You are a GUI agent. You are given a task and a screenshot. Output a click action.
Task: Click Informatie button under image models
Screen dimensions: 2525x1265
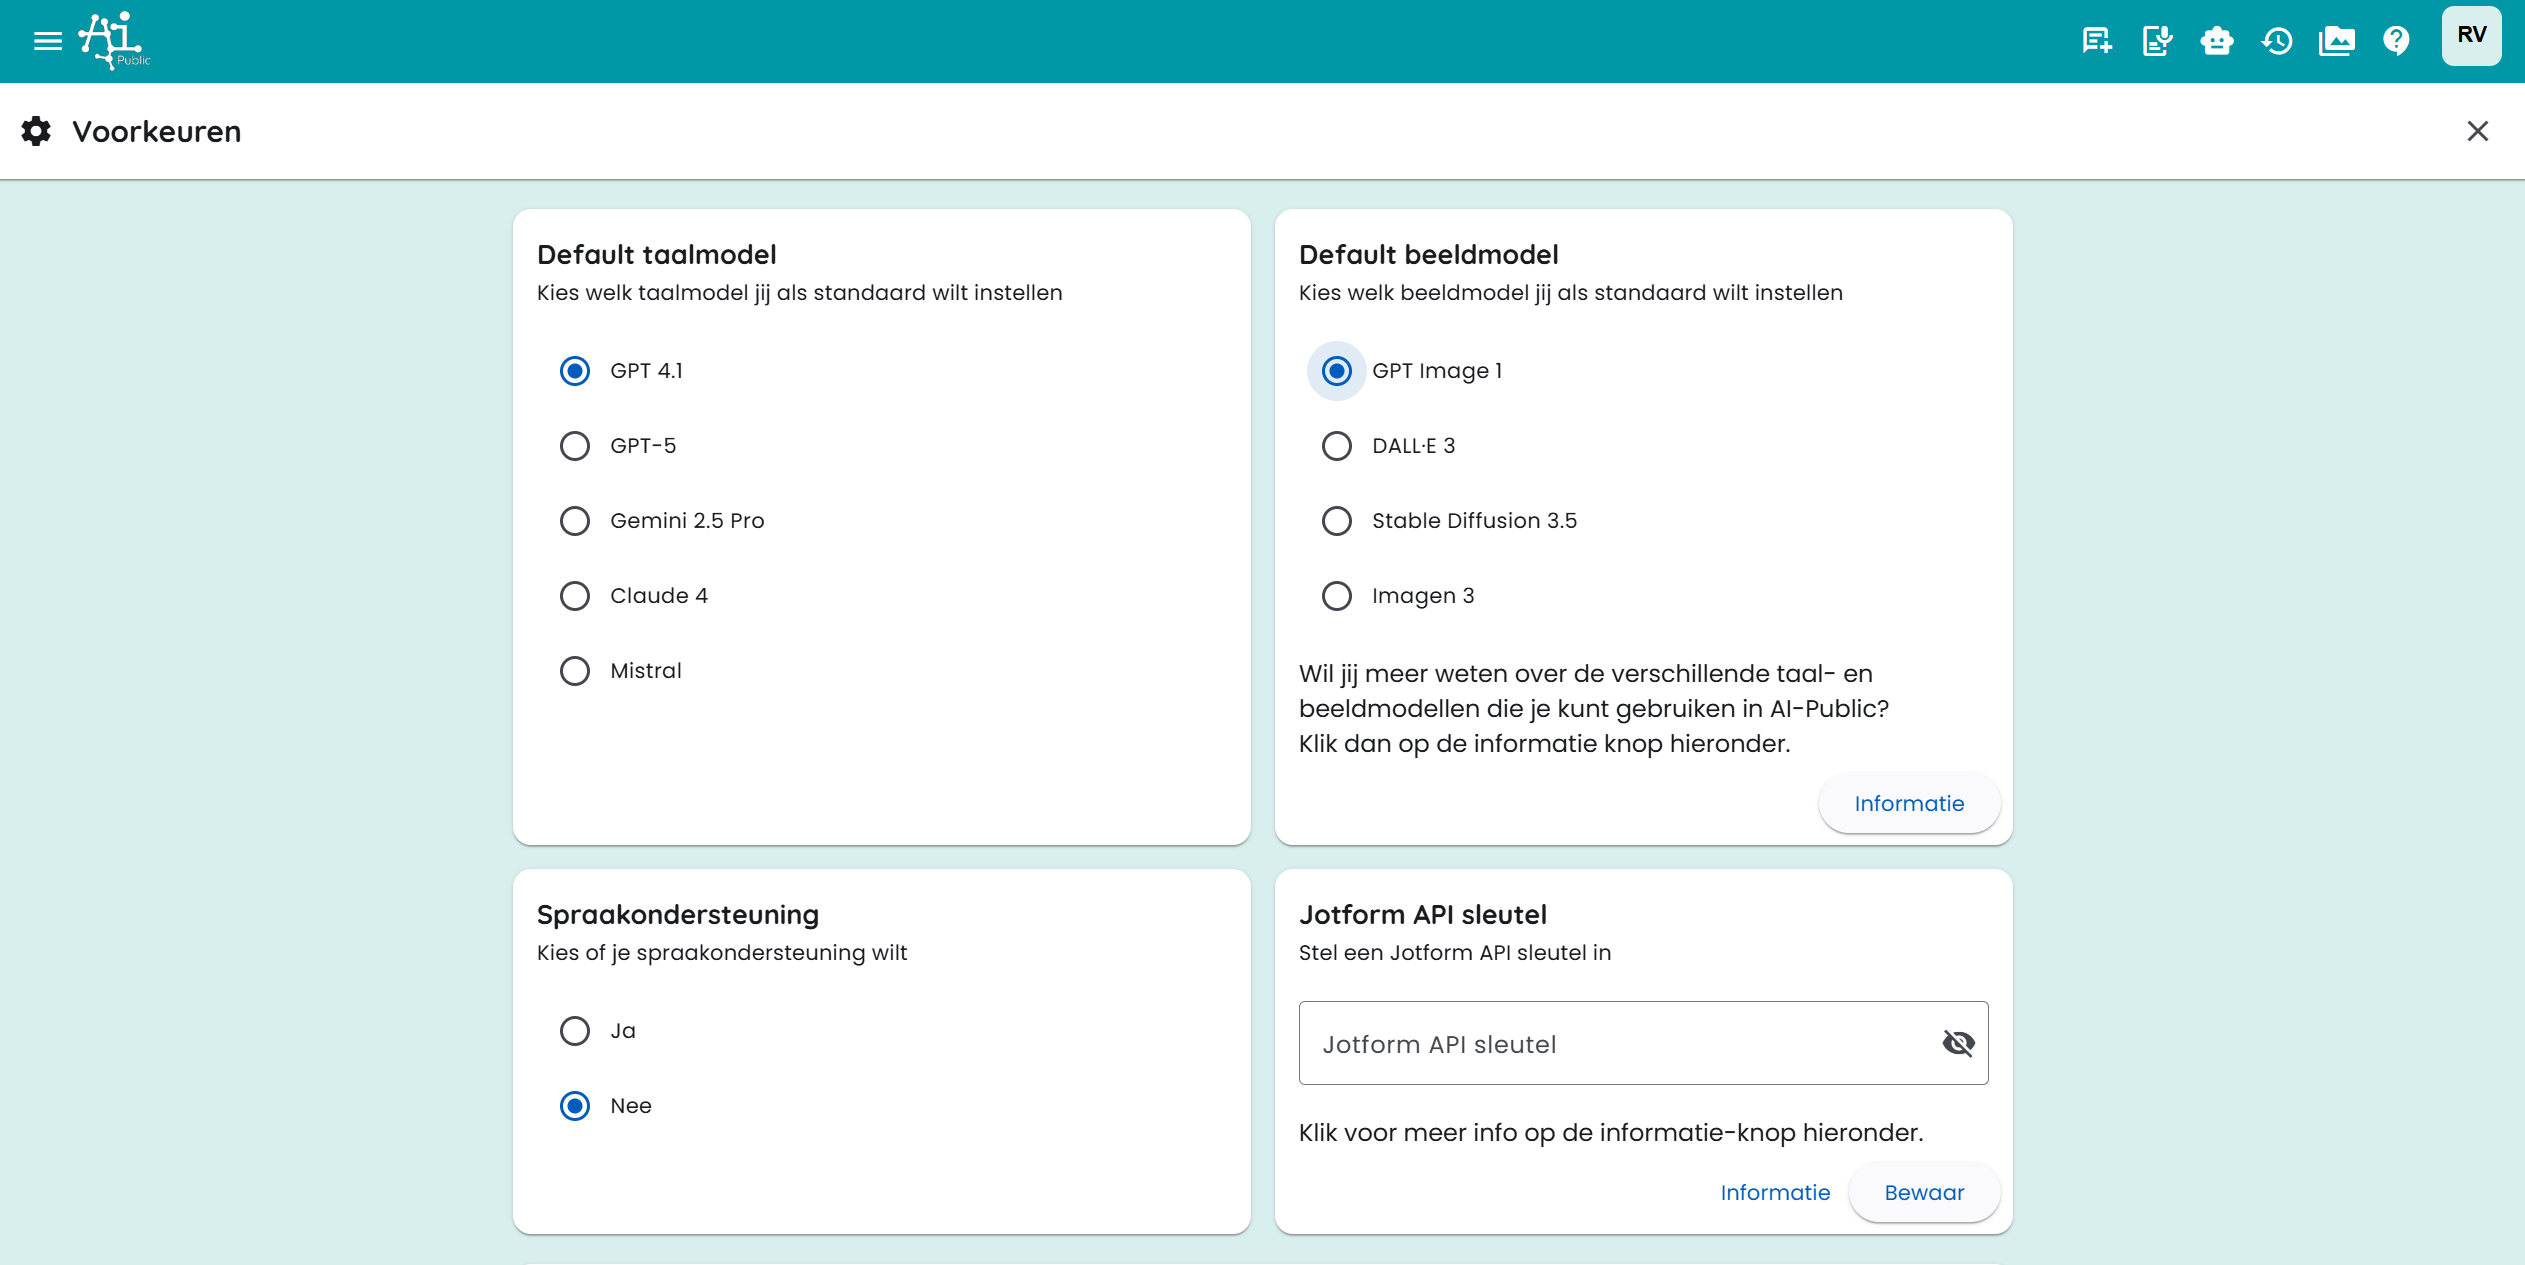[x=1908, y=803]
